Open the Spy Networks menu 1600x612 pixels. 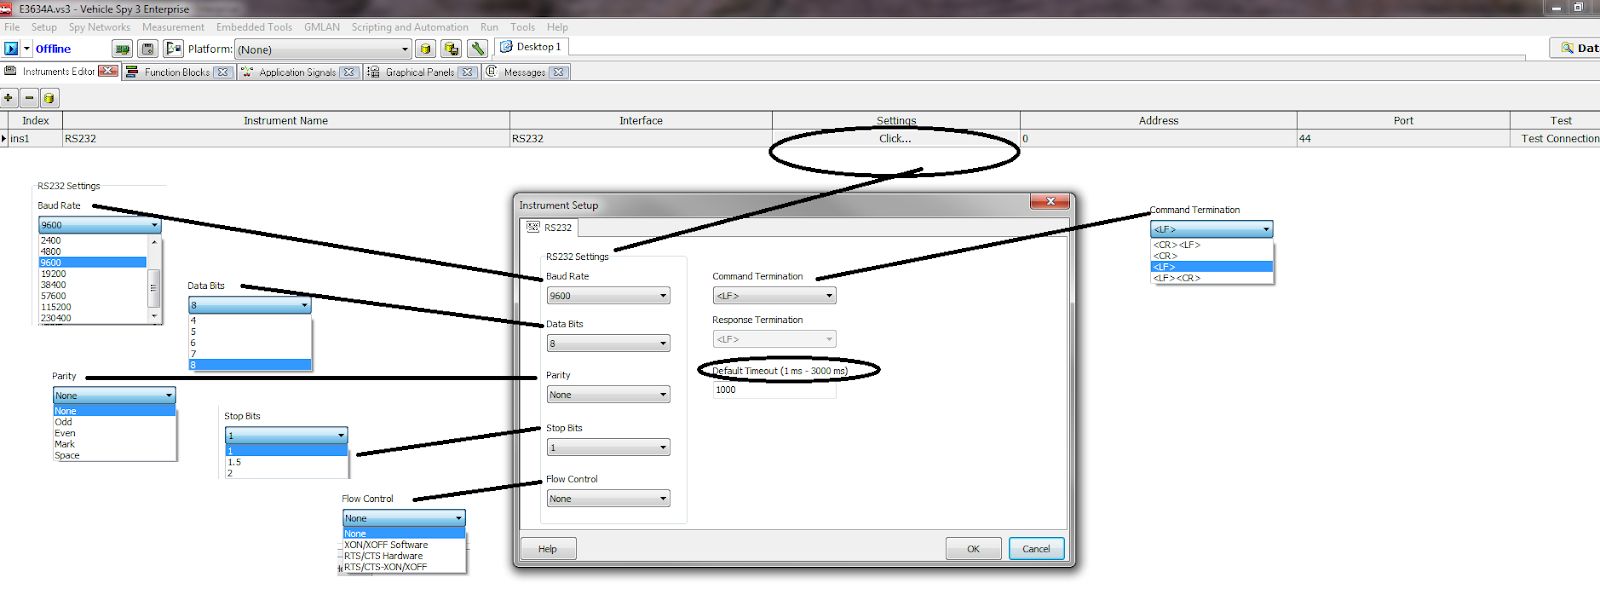[99, 27]
